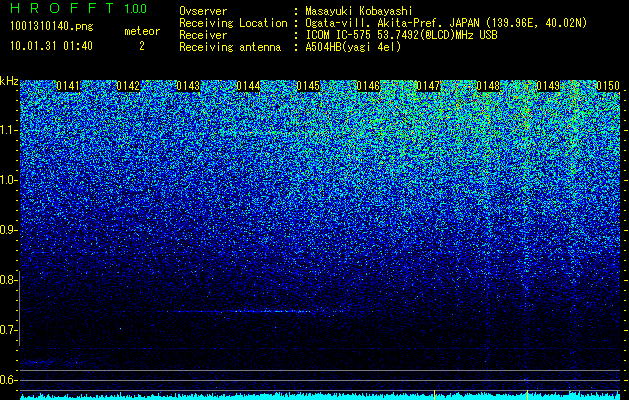Click the 0148 time marker
629x400 pixels.
coord(489,86)
